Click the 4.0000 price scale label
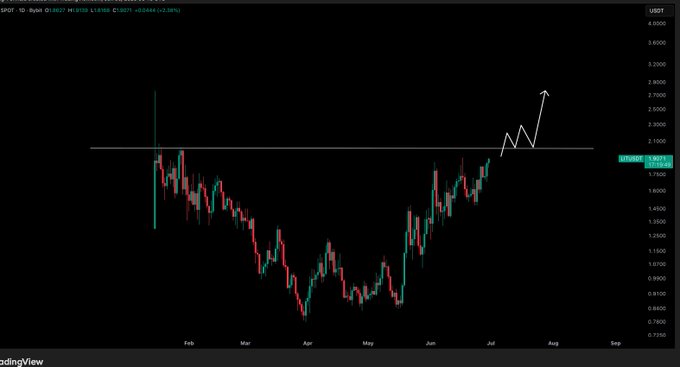The image size is (680, 367). (x=657, y=23)
